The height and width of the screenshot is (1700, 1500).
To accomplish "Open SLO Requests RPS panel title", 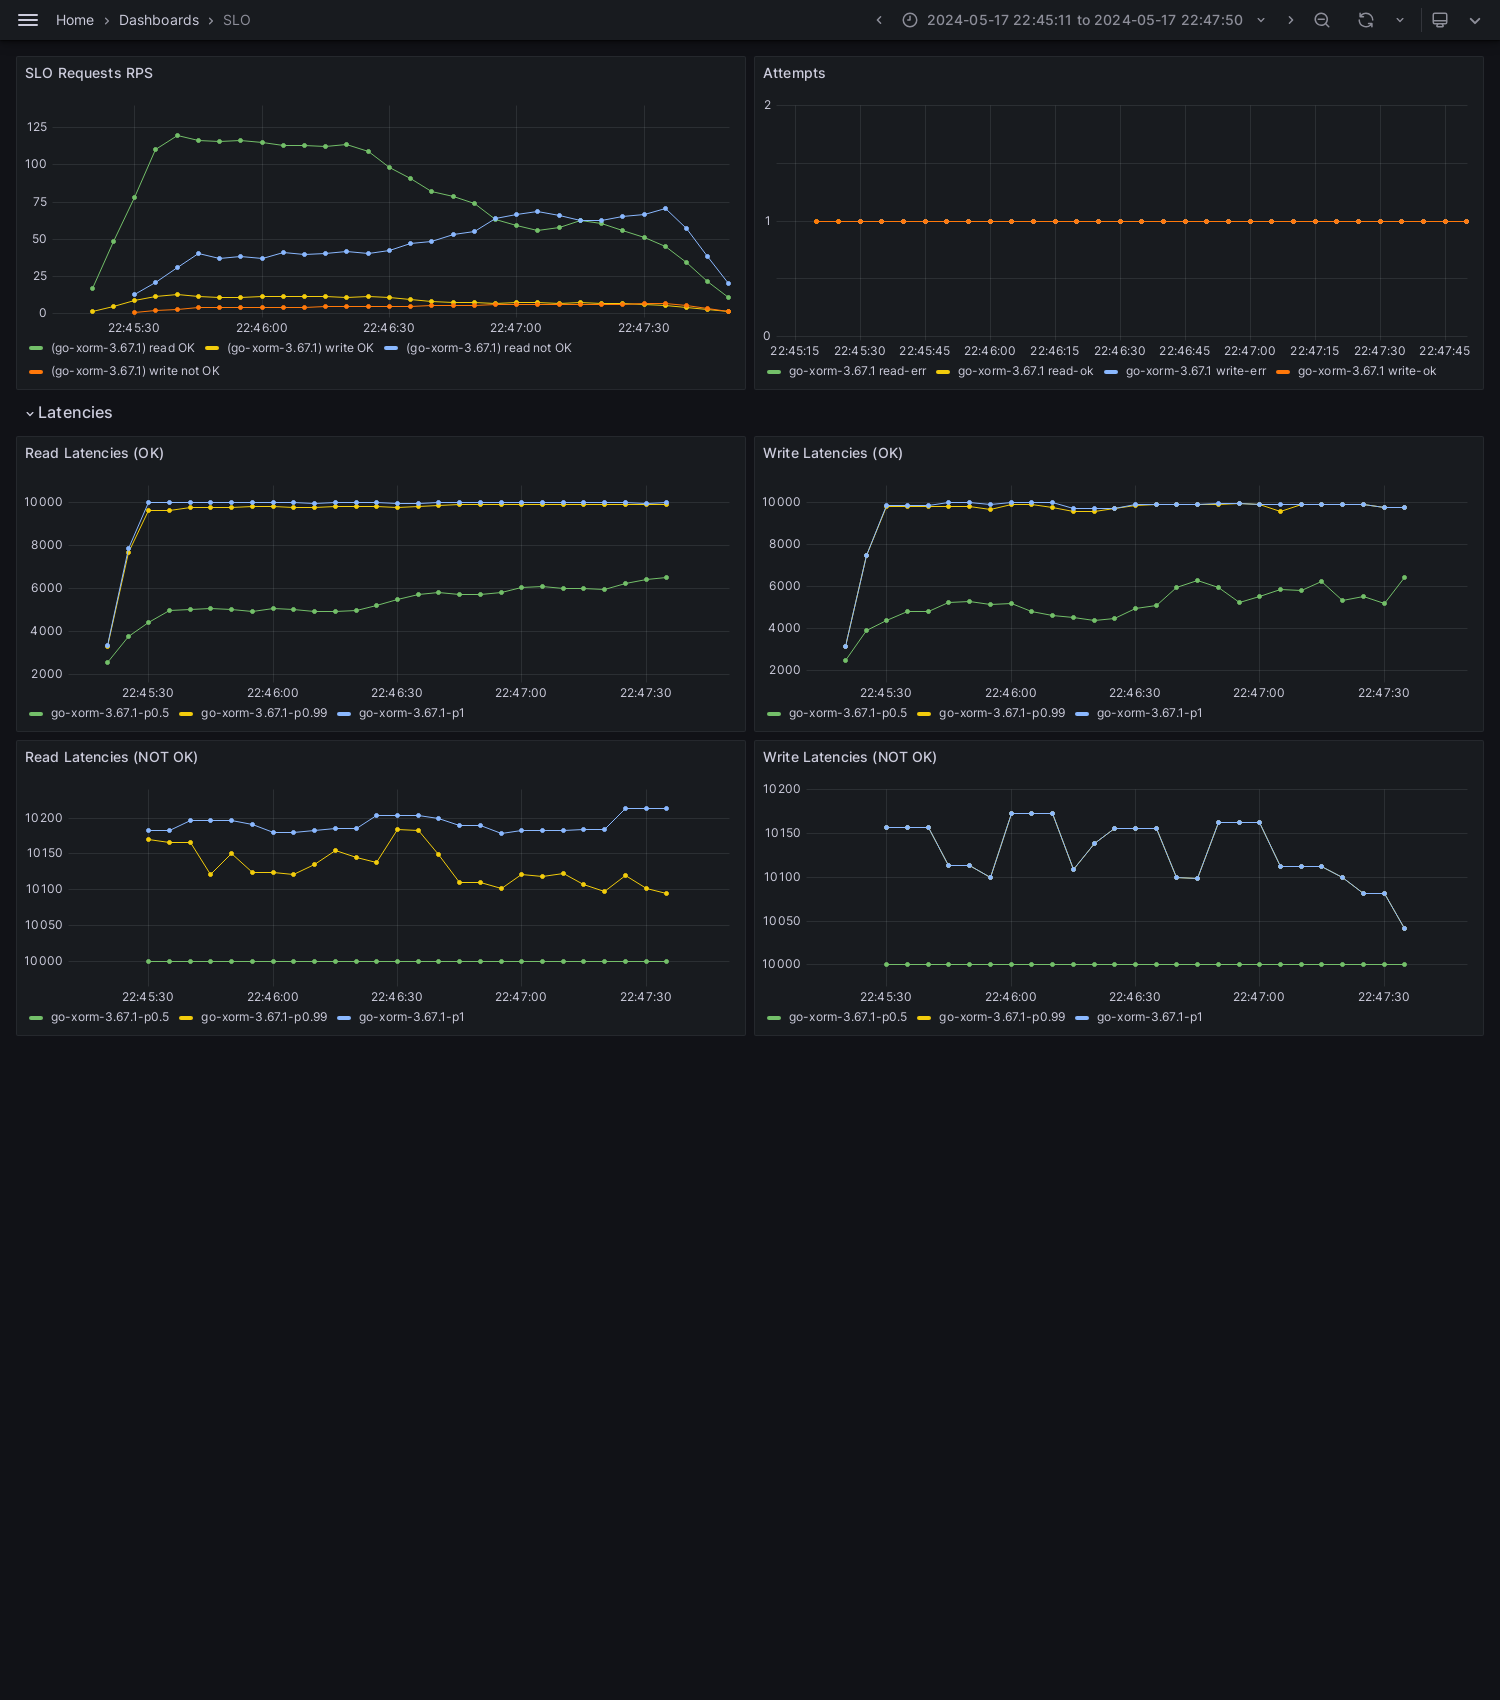I will click(89, 73).
